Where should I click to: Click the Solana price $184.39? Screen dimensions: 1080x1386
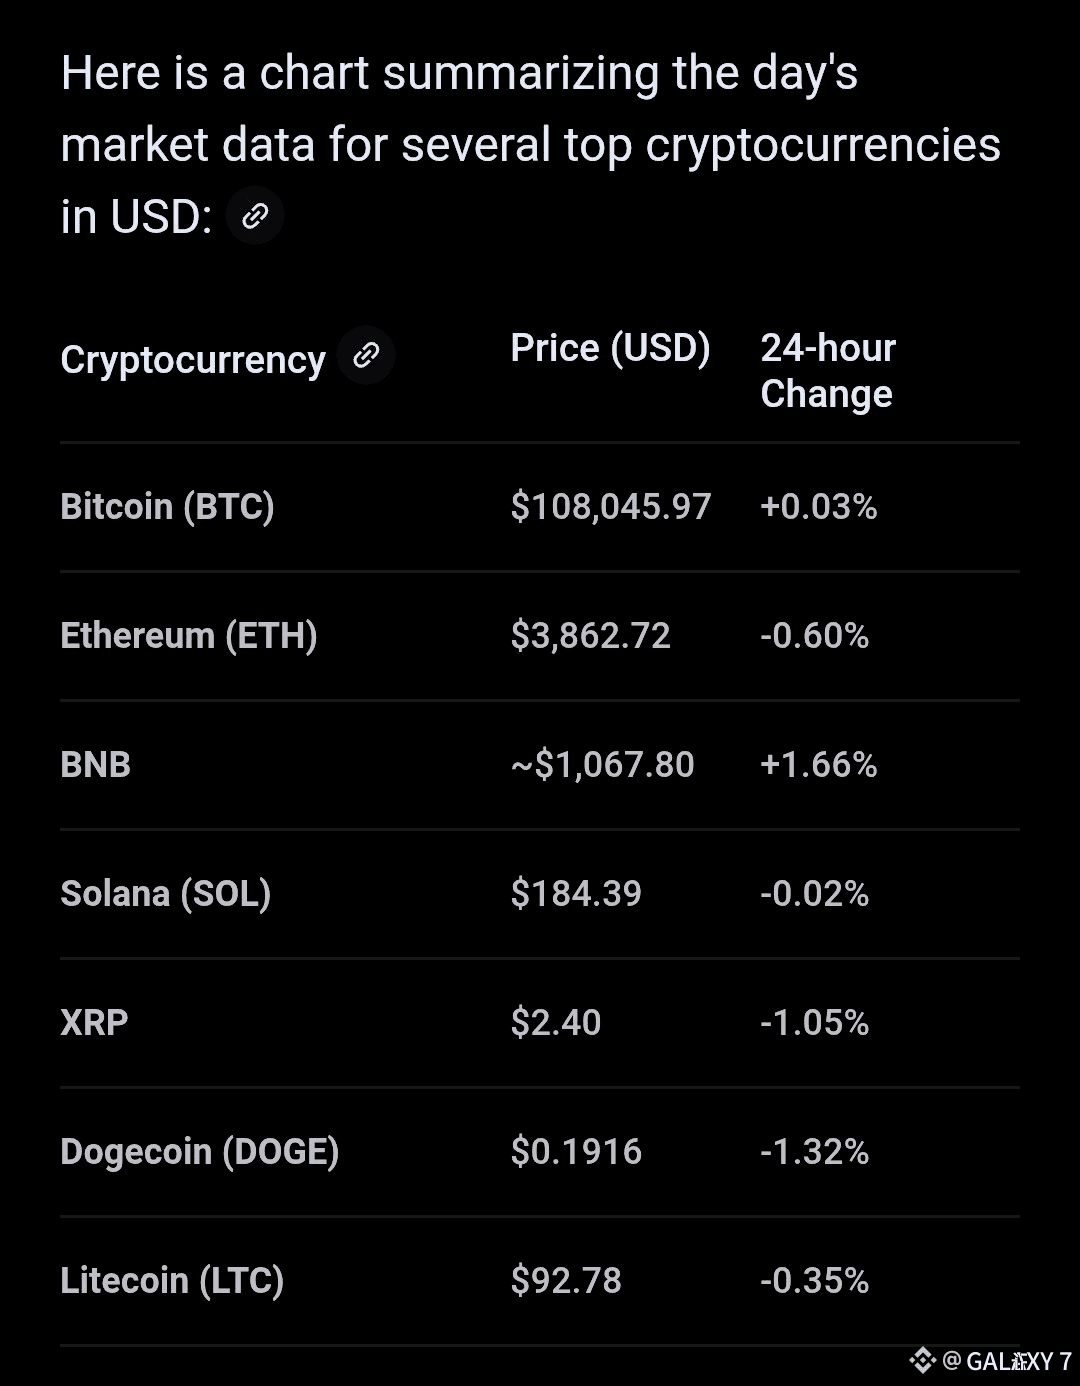576,893
